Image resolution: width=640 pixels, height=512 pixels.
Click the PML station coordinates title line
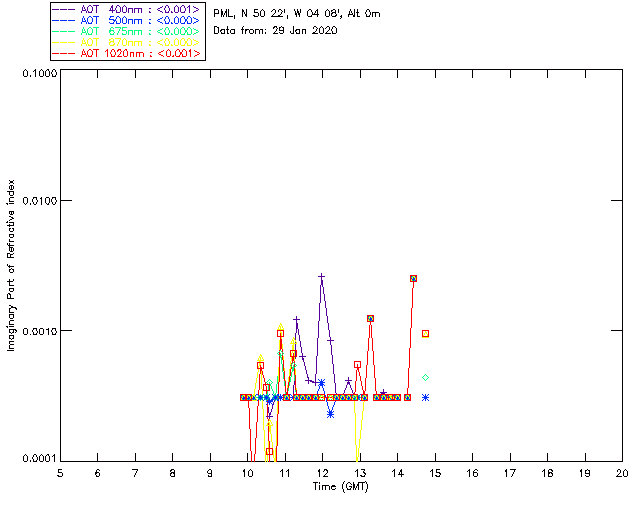297,14
